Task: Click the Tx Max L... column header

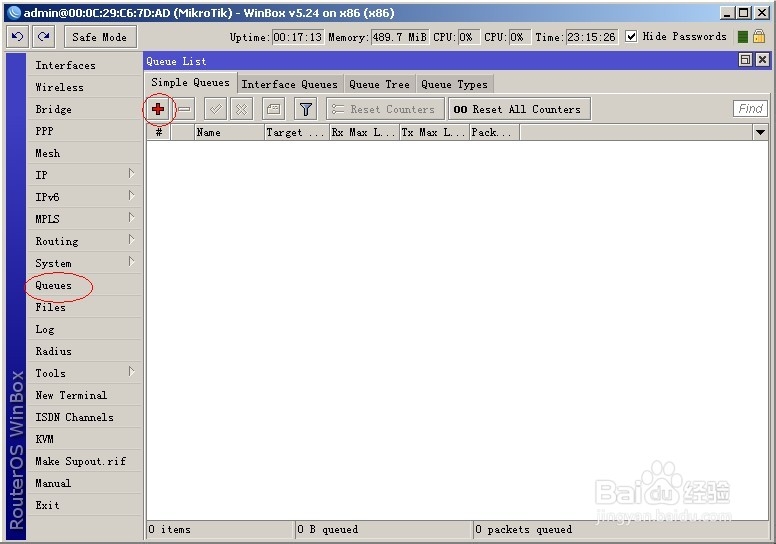Action: [x=435, y=132]
